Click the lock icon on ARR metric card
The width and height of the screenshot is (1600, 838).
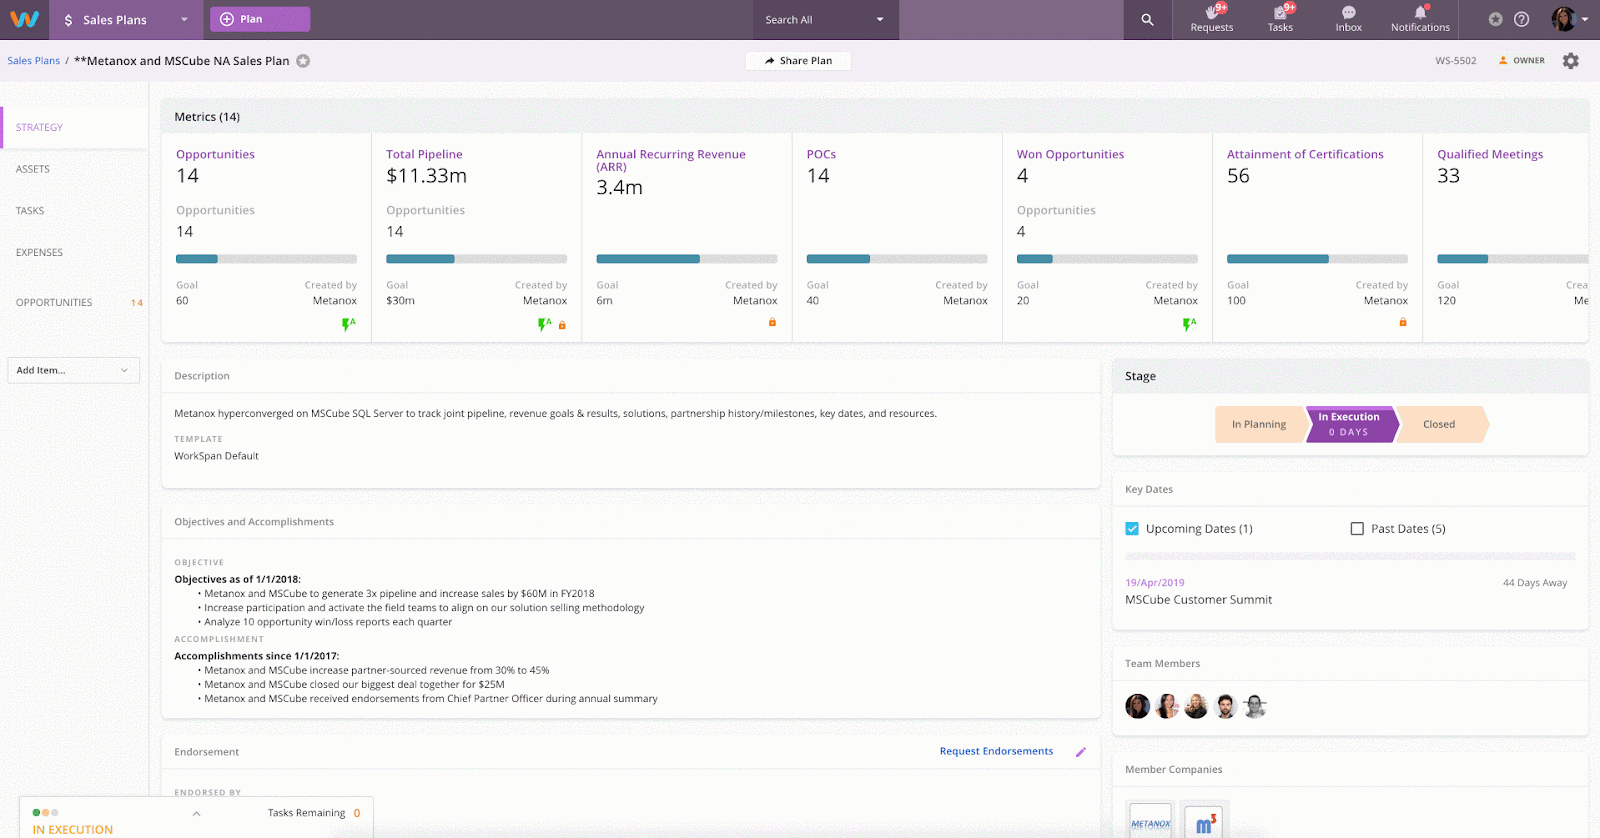coord(772,322)
